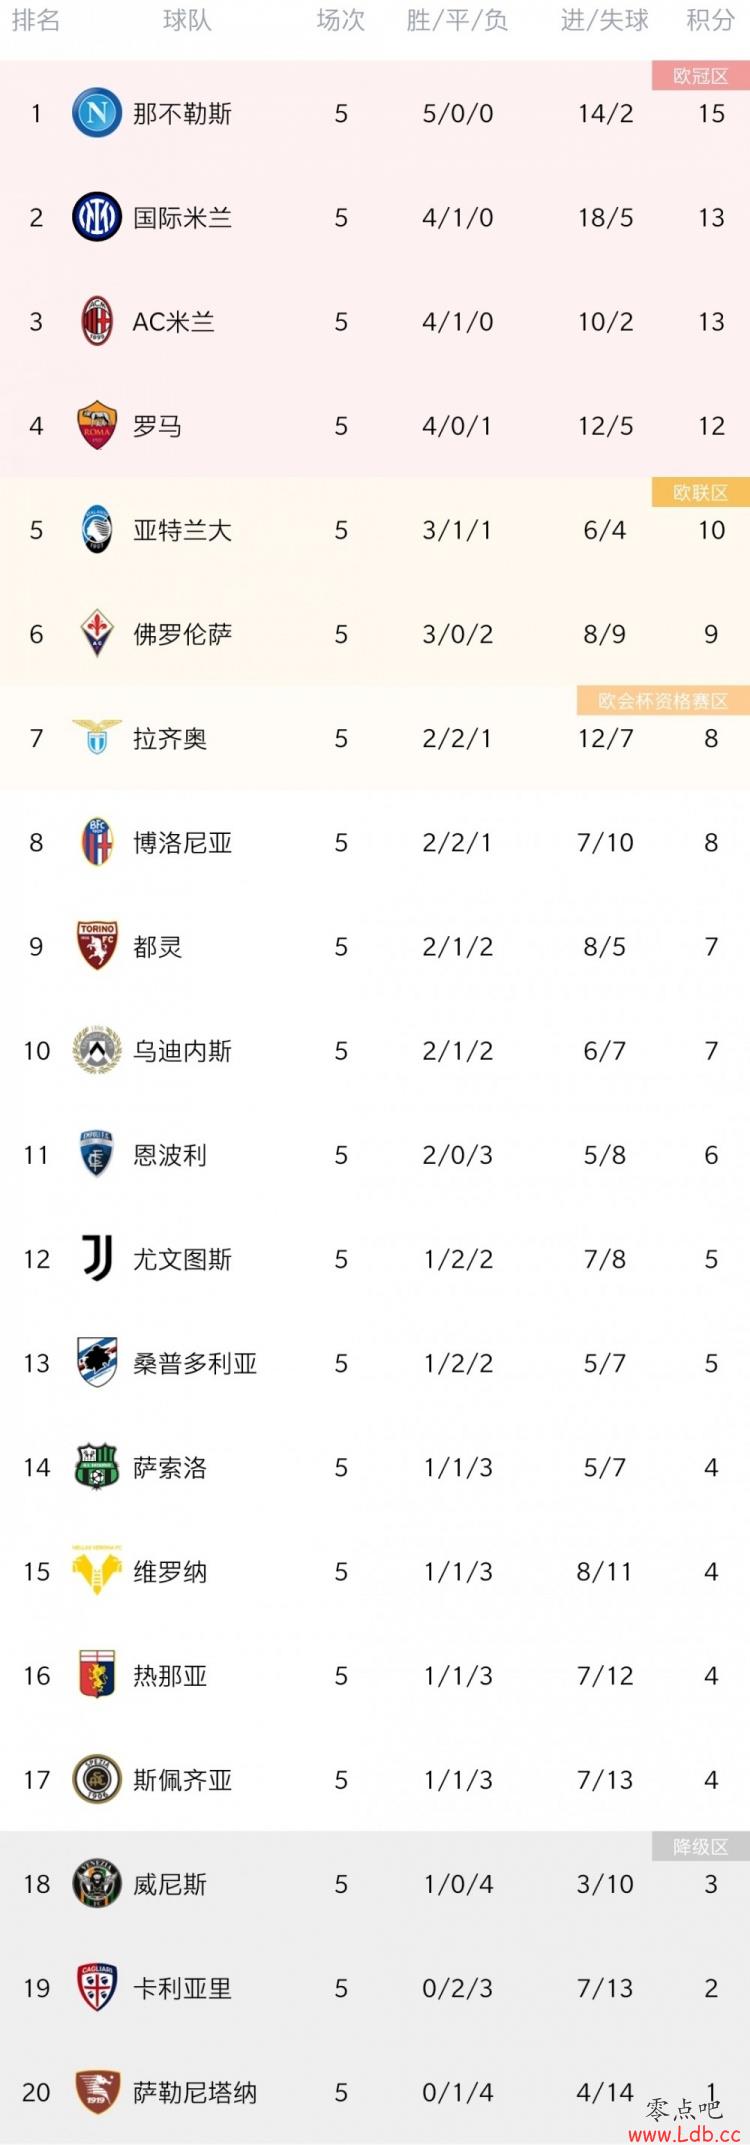Select the AC Milan crest icon

(x=97, y=322)
